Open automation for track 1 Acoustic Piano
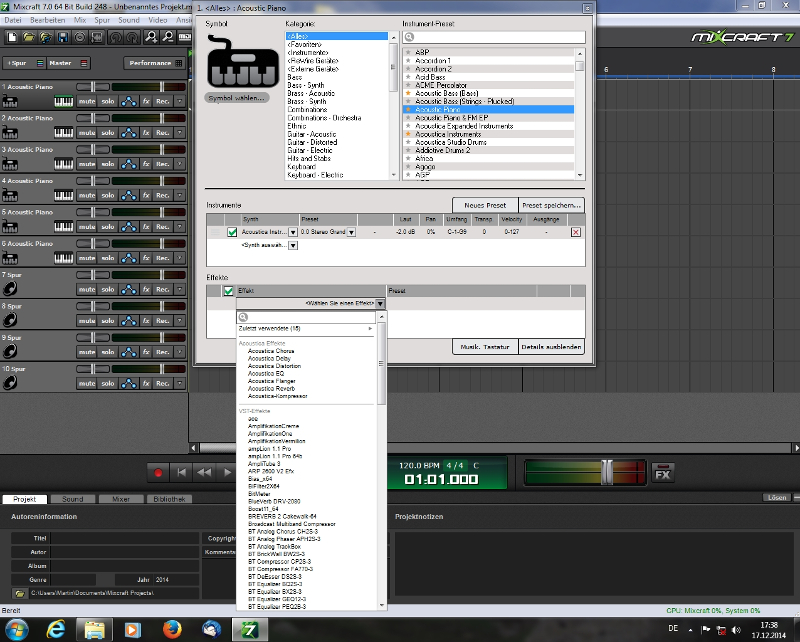The height and width of the screenshot is (642, 800). click(129, 102)
